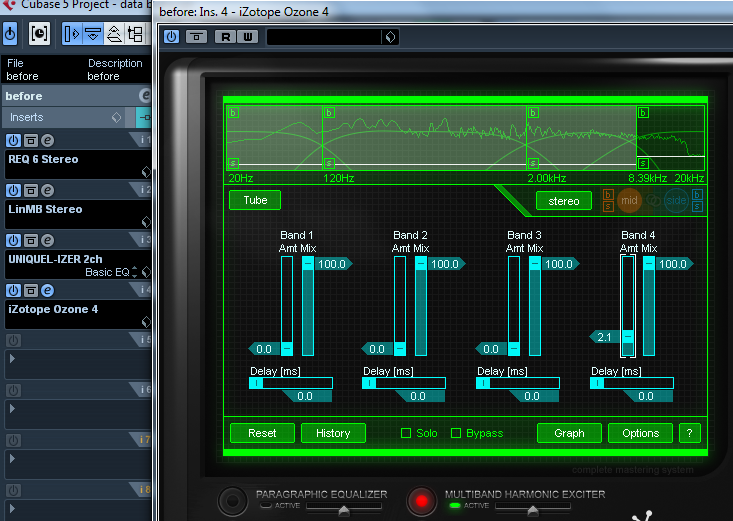733x521 pixels.
Task: Select REQ 6 Stereo insert slot
Action: click(x=78, y=164)
